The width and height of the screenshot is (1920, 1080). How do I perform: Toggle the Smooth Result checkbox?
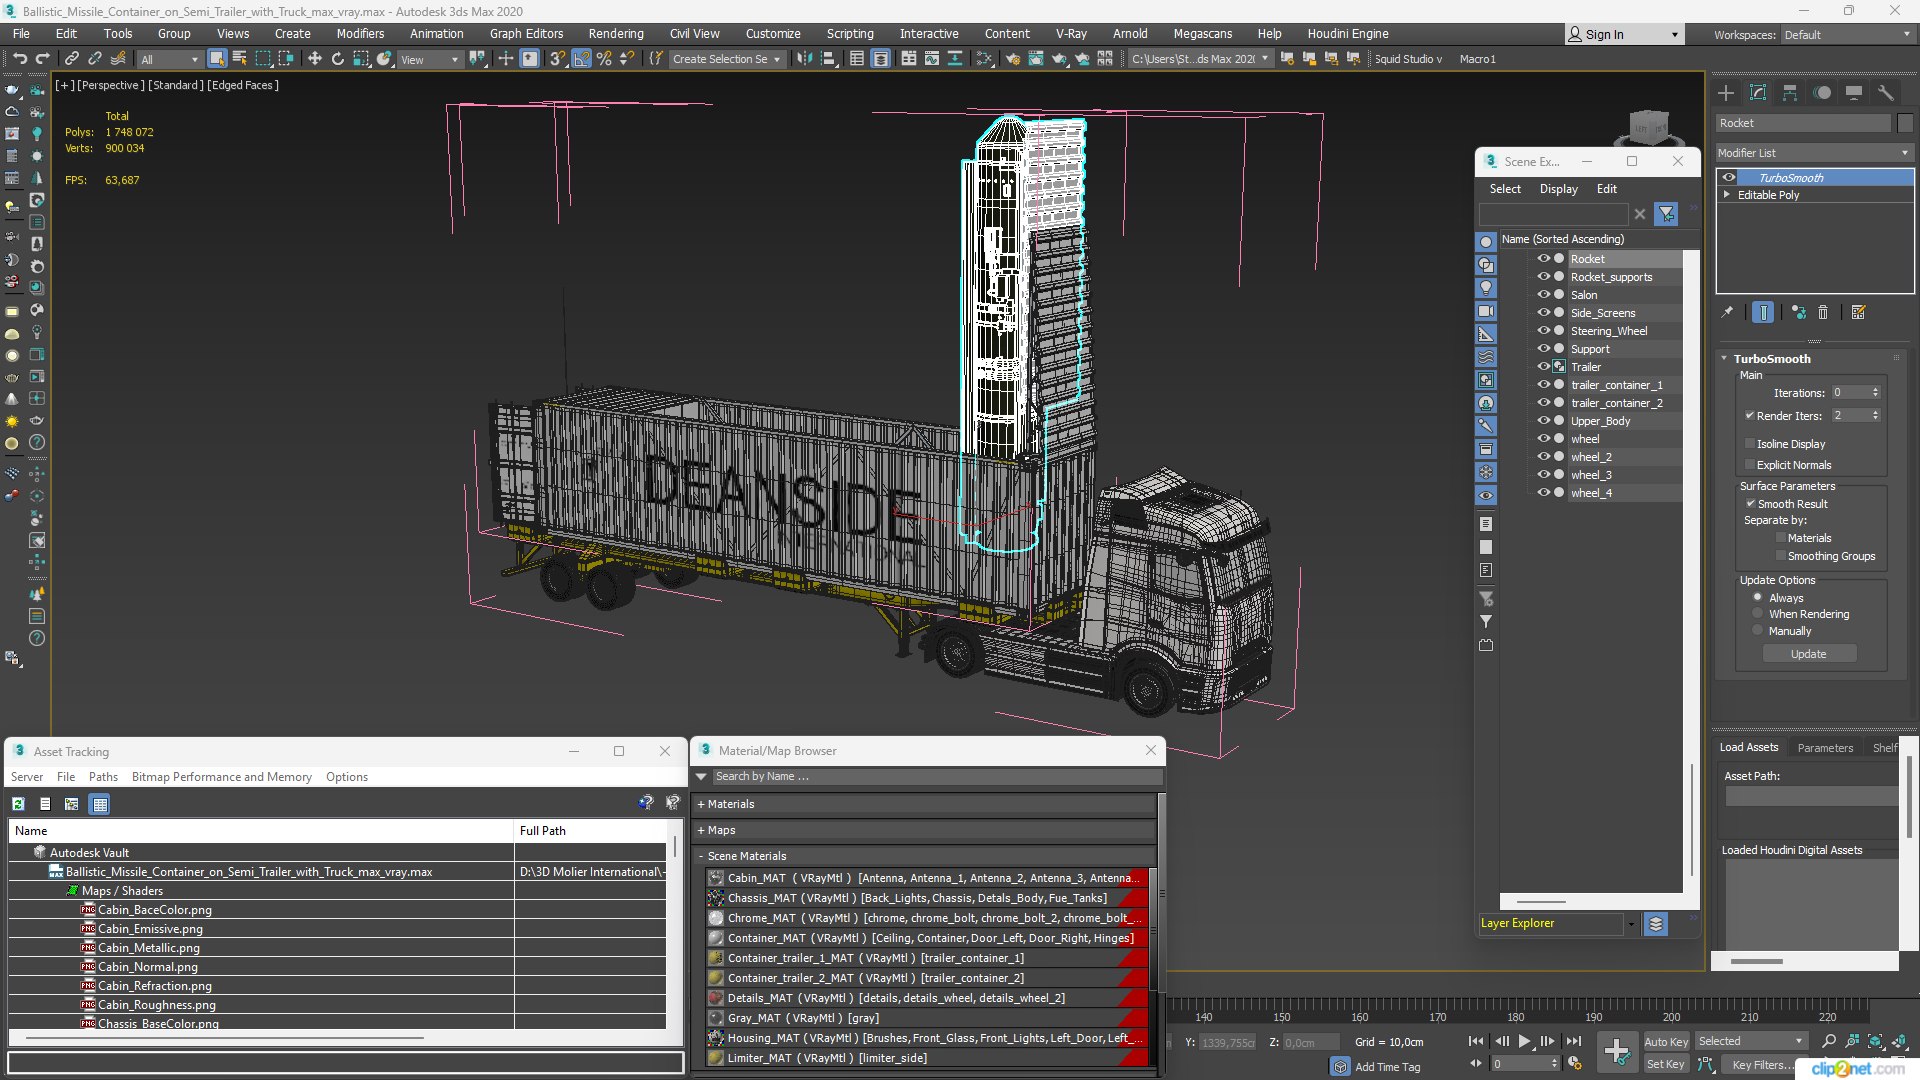coord(1750,504)
